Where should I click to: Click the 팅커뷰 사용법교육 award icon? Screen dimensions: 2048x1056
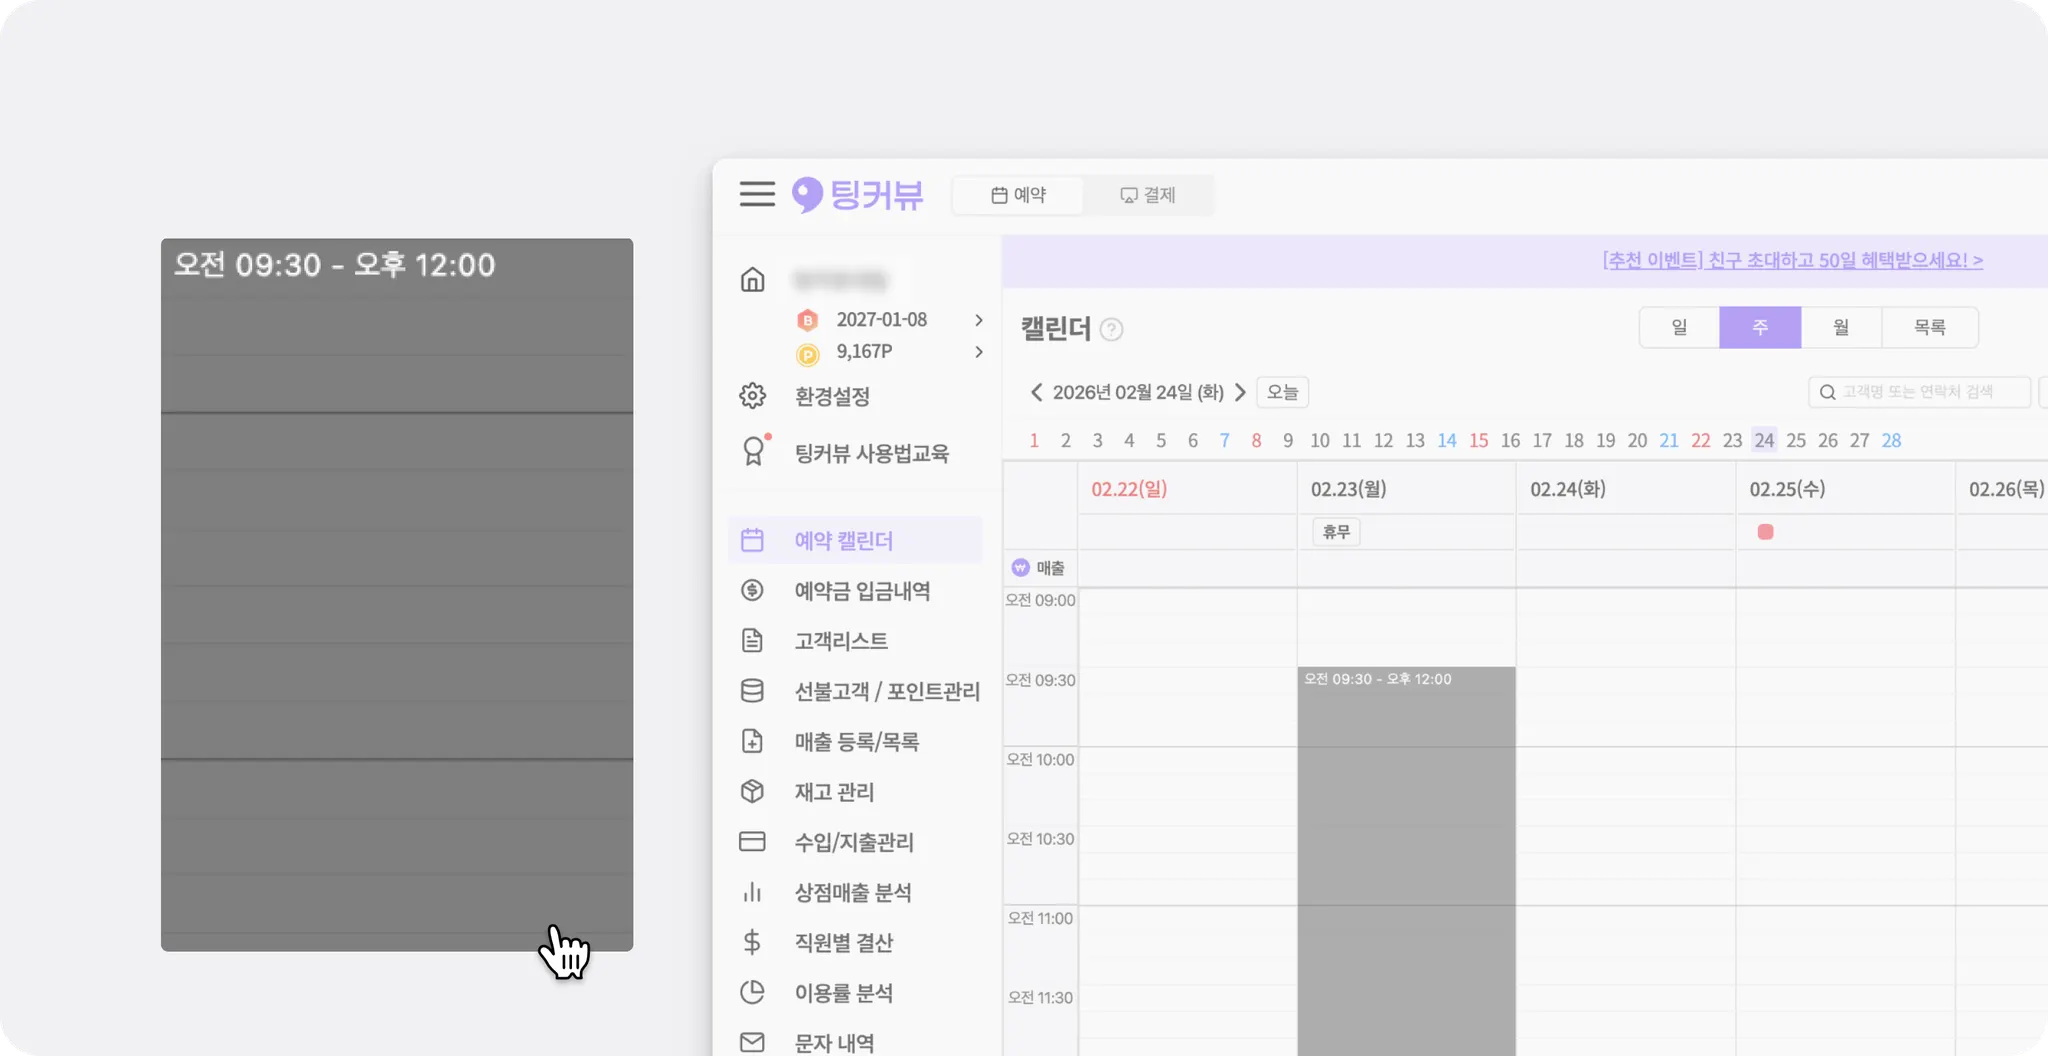pyautogui.click(x=754, y=451)
